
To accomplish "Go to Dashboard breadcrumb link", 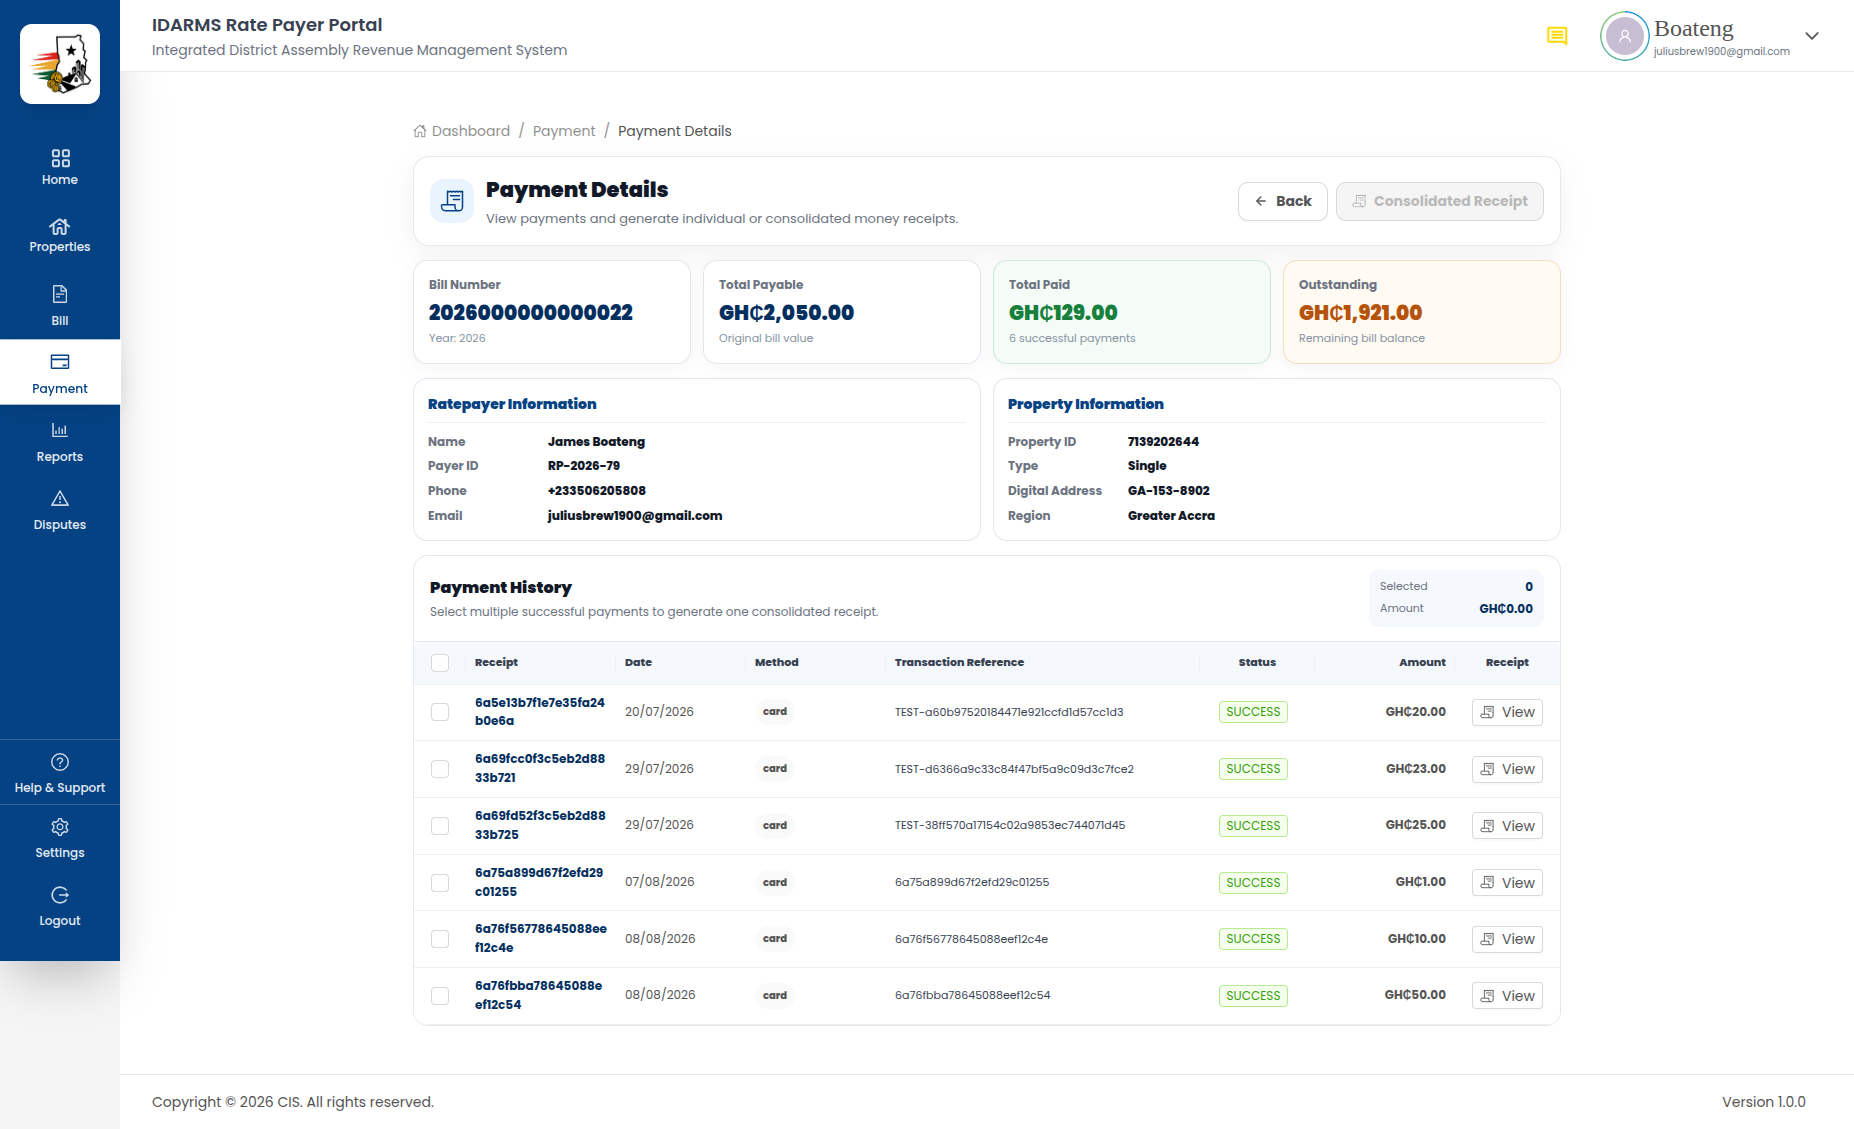I will (x=471, y=131).
